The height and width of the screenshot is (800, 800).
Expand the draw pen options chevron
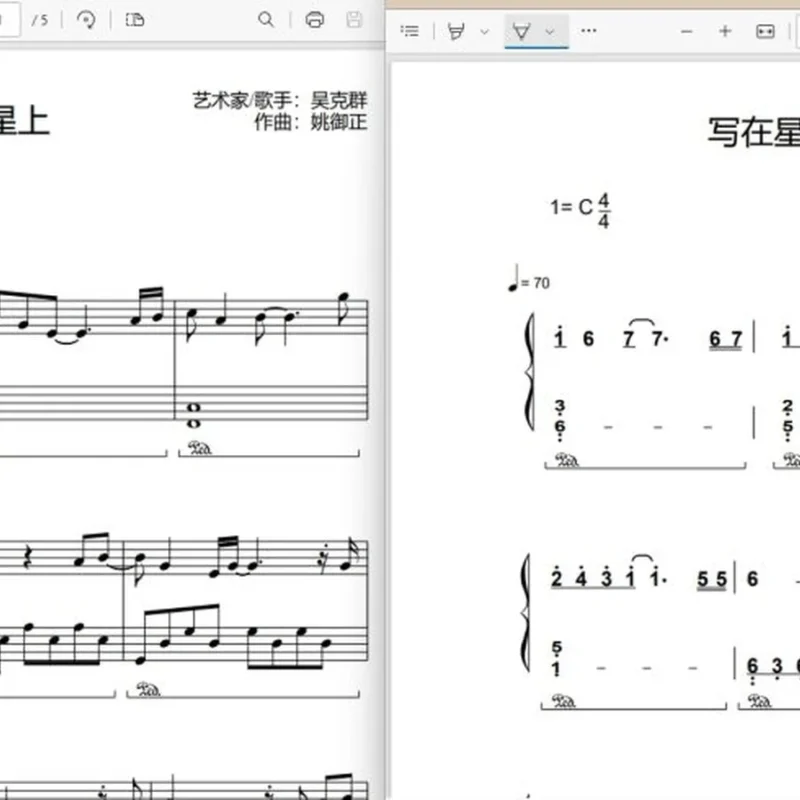coord(550,32)
